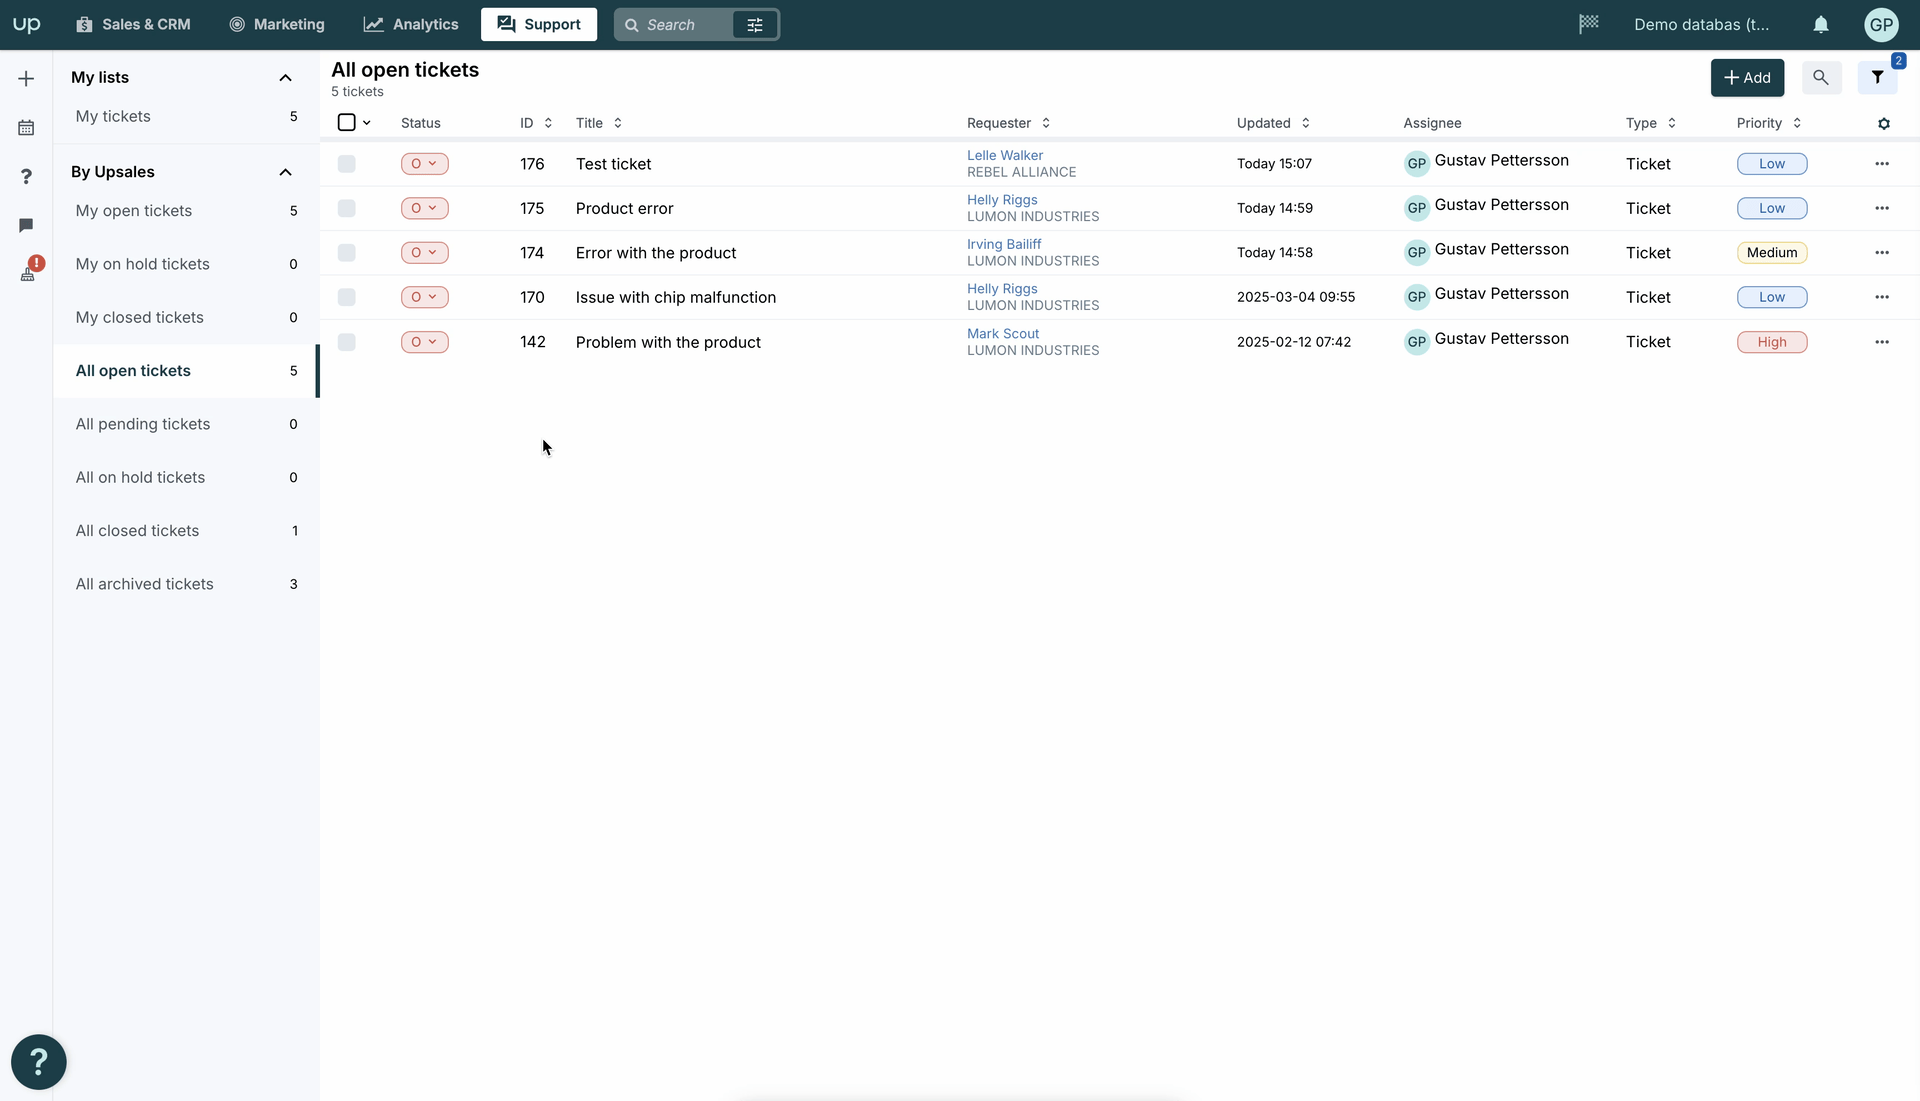Screen dimensions: 1920x1101
Task: Open the chat bubble icon in the left sidebar
Action: pos(26,225)
